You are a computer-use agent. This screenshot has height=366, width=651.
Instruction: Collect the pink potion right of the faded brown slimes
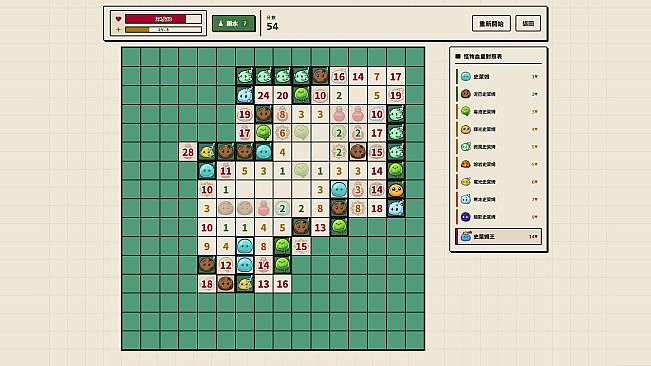(263, 209)
